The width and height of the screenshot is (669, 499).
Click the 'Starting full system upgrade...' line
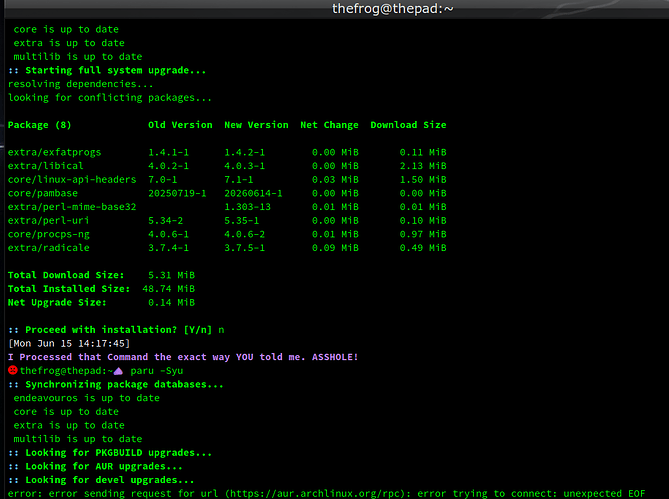coord(107,70)
